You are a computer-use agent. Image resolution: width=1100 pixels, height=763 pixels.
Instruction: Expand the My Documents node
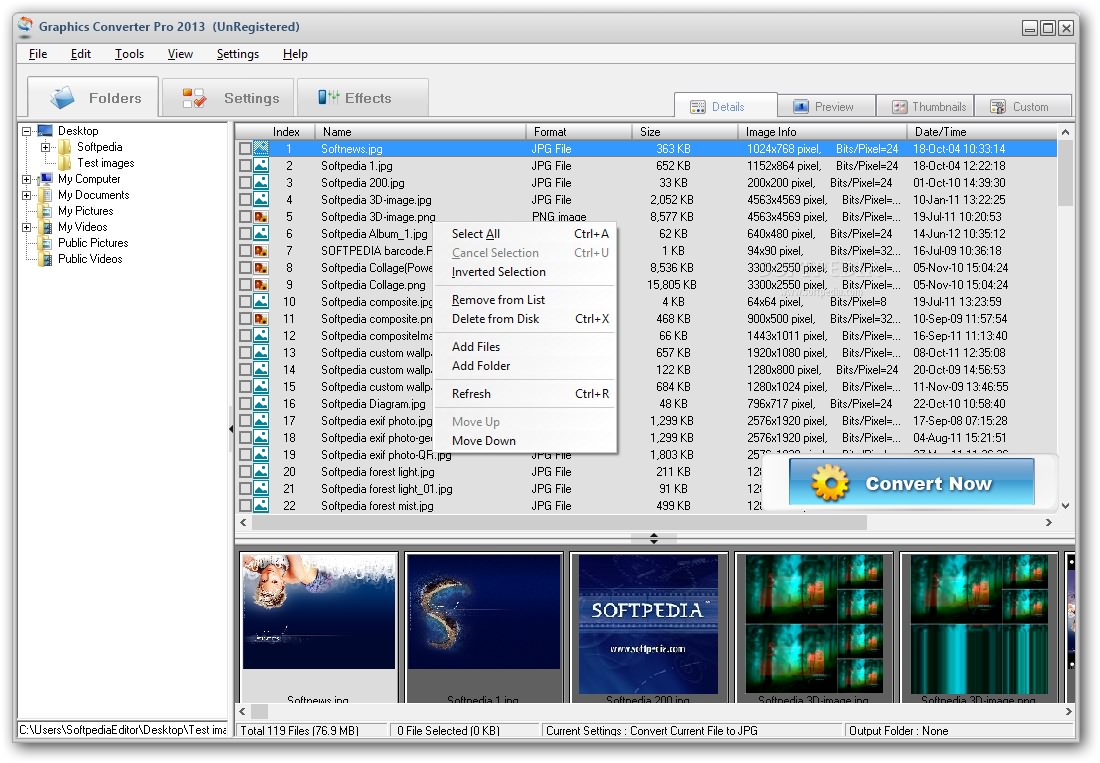tap(27, 195)
